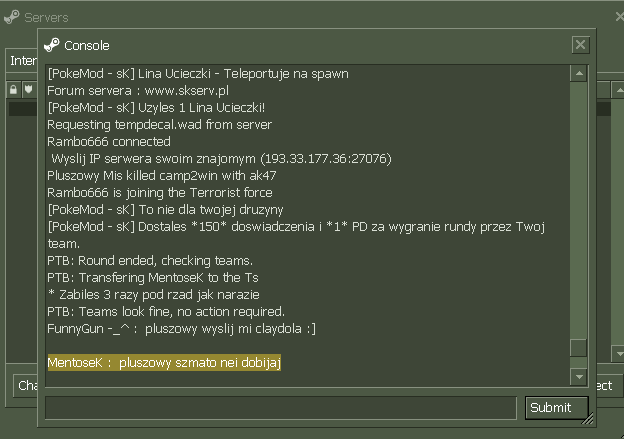Focus the console command input field
Screen dimensions: 624x439
281,408
